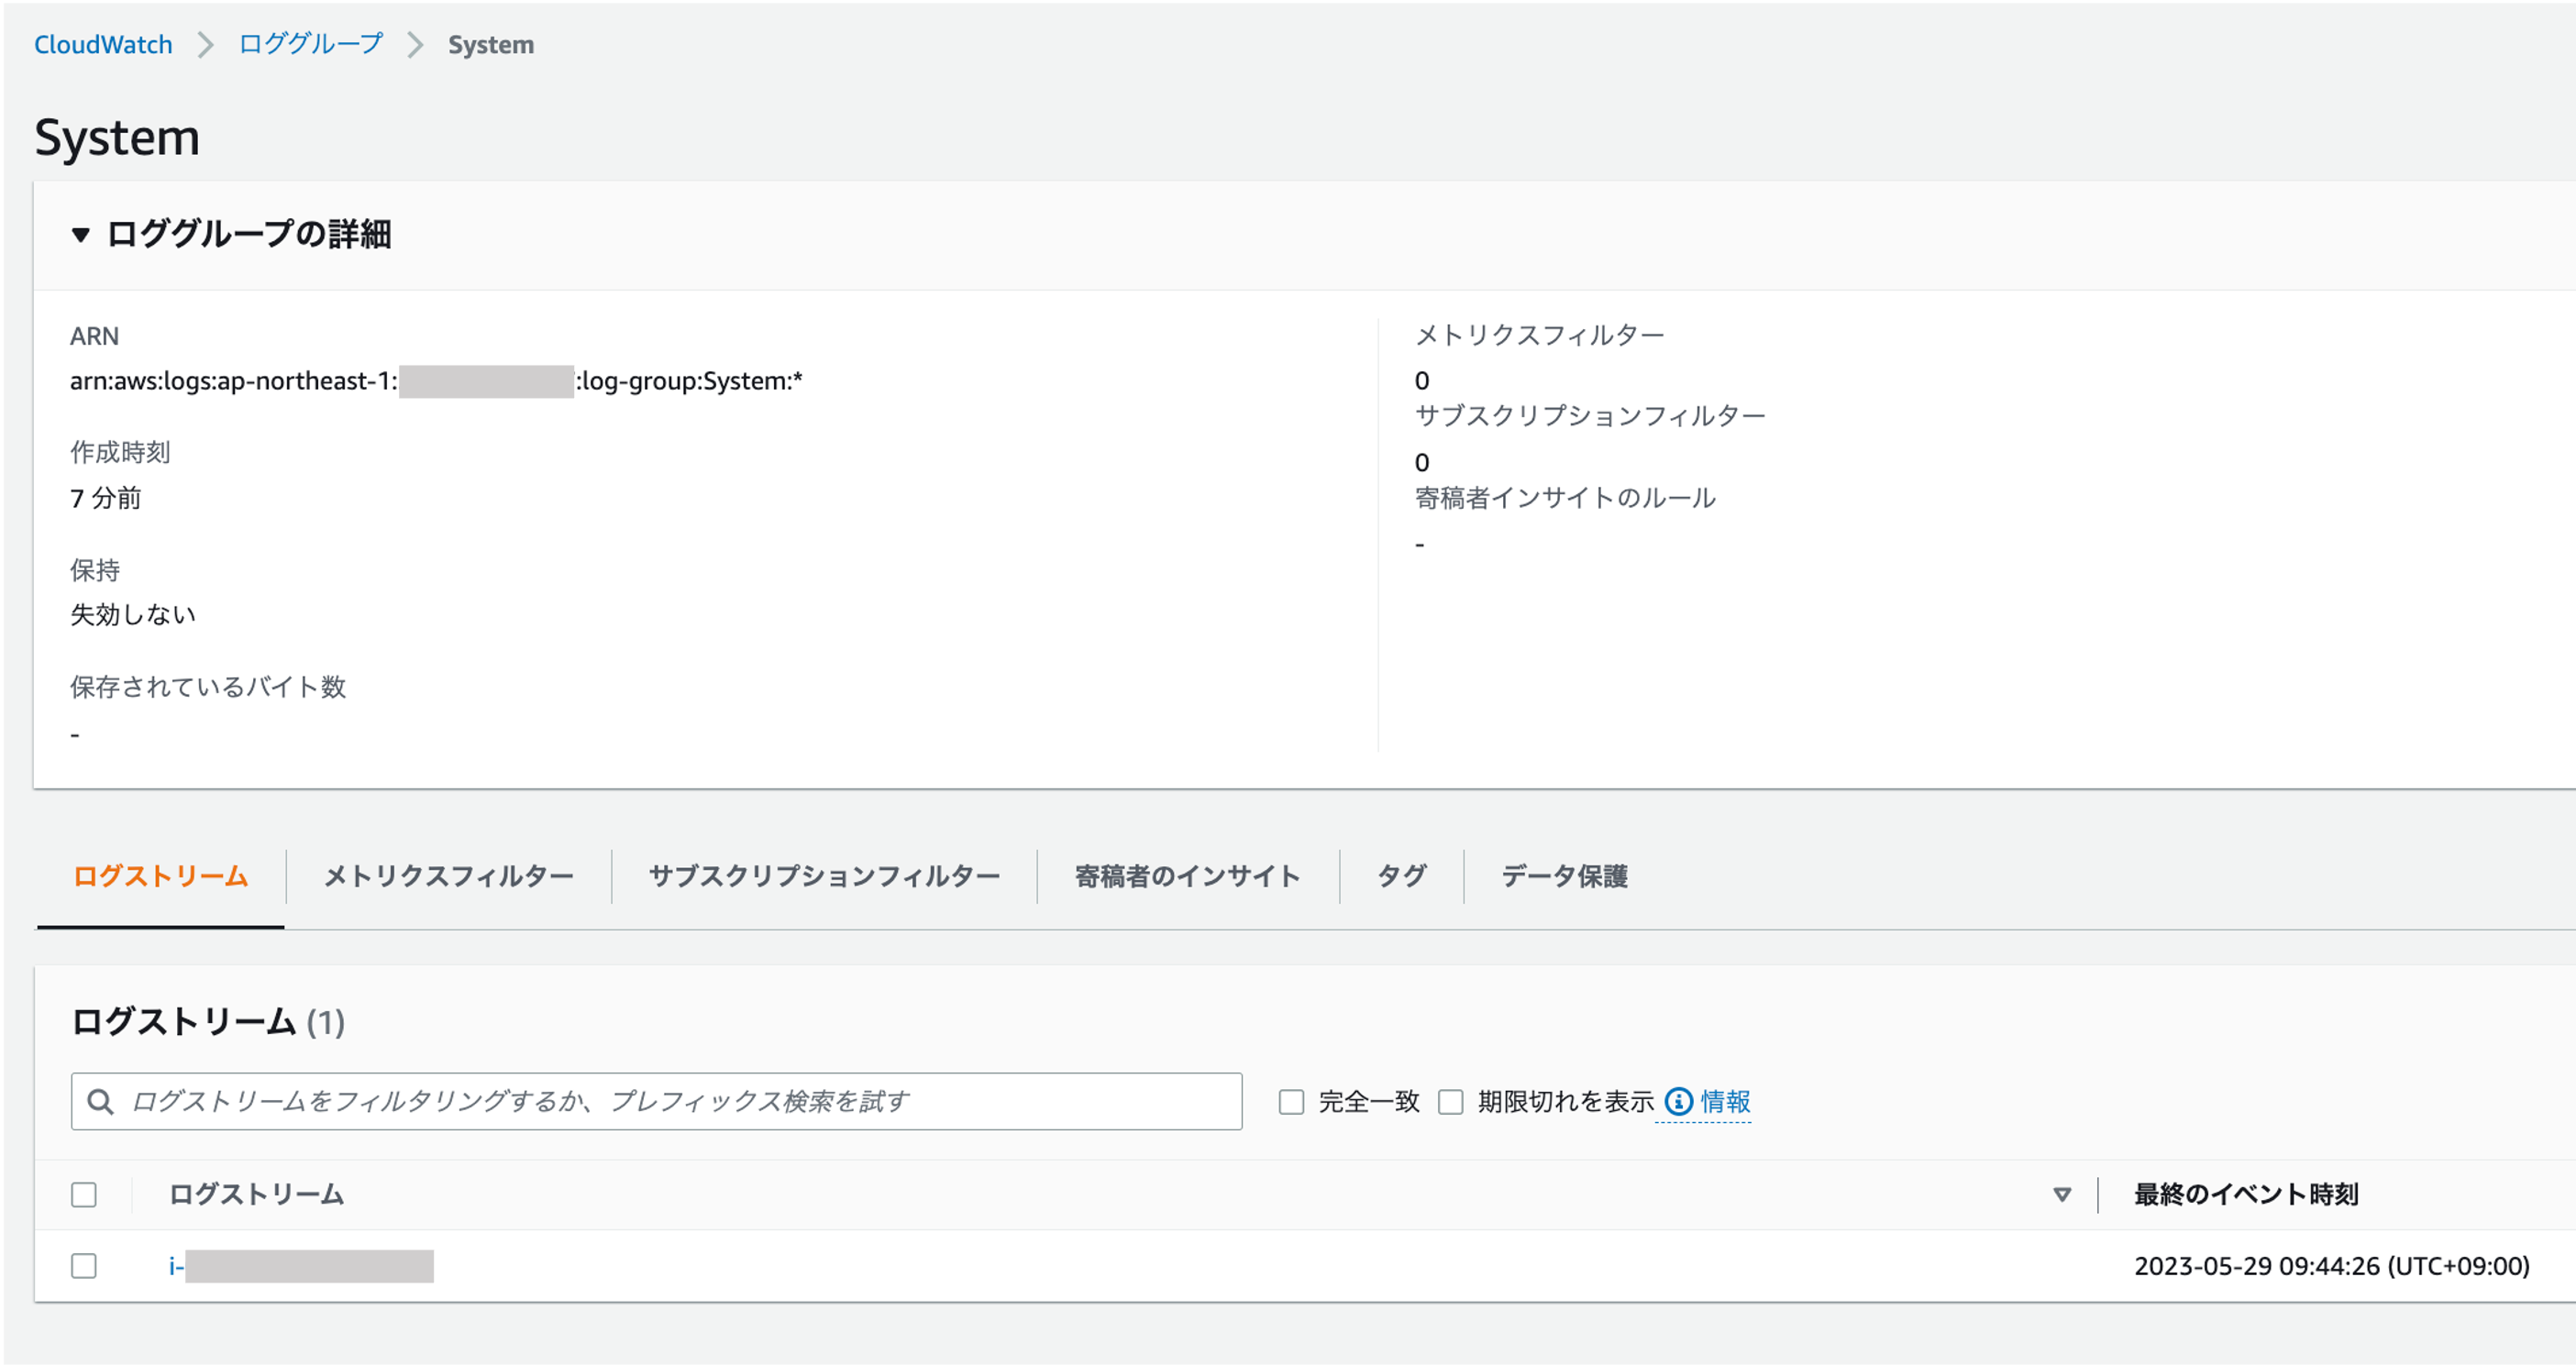Image resolution: width=2576 pixels, height=1365 pixels.
Task: Click the 保存されているバイト数 label
Action: click(208, 687)
